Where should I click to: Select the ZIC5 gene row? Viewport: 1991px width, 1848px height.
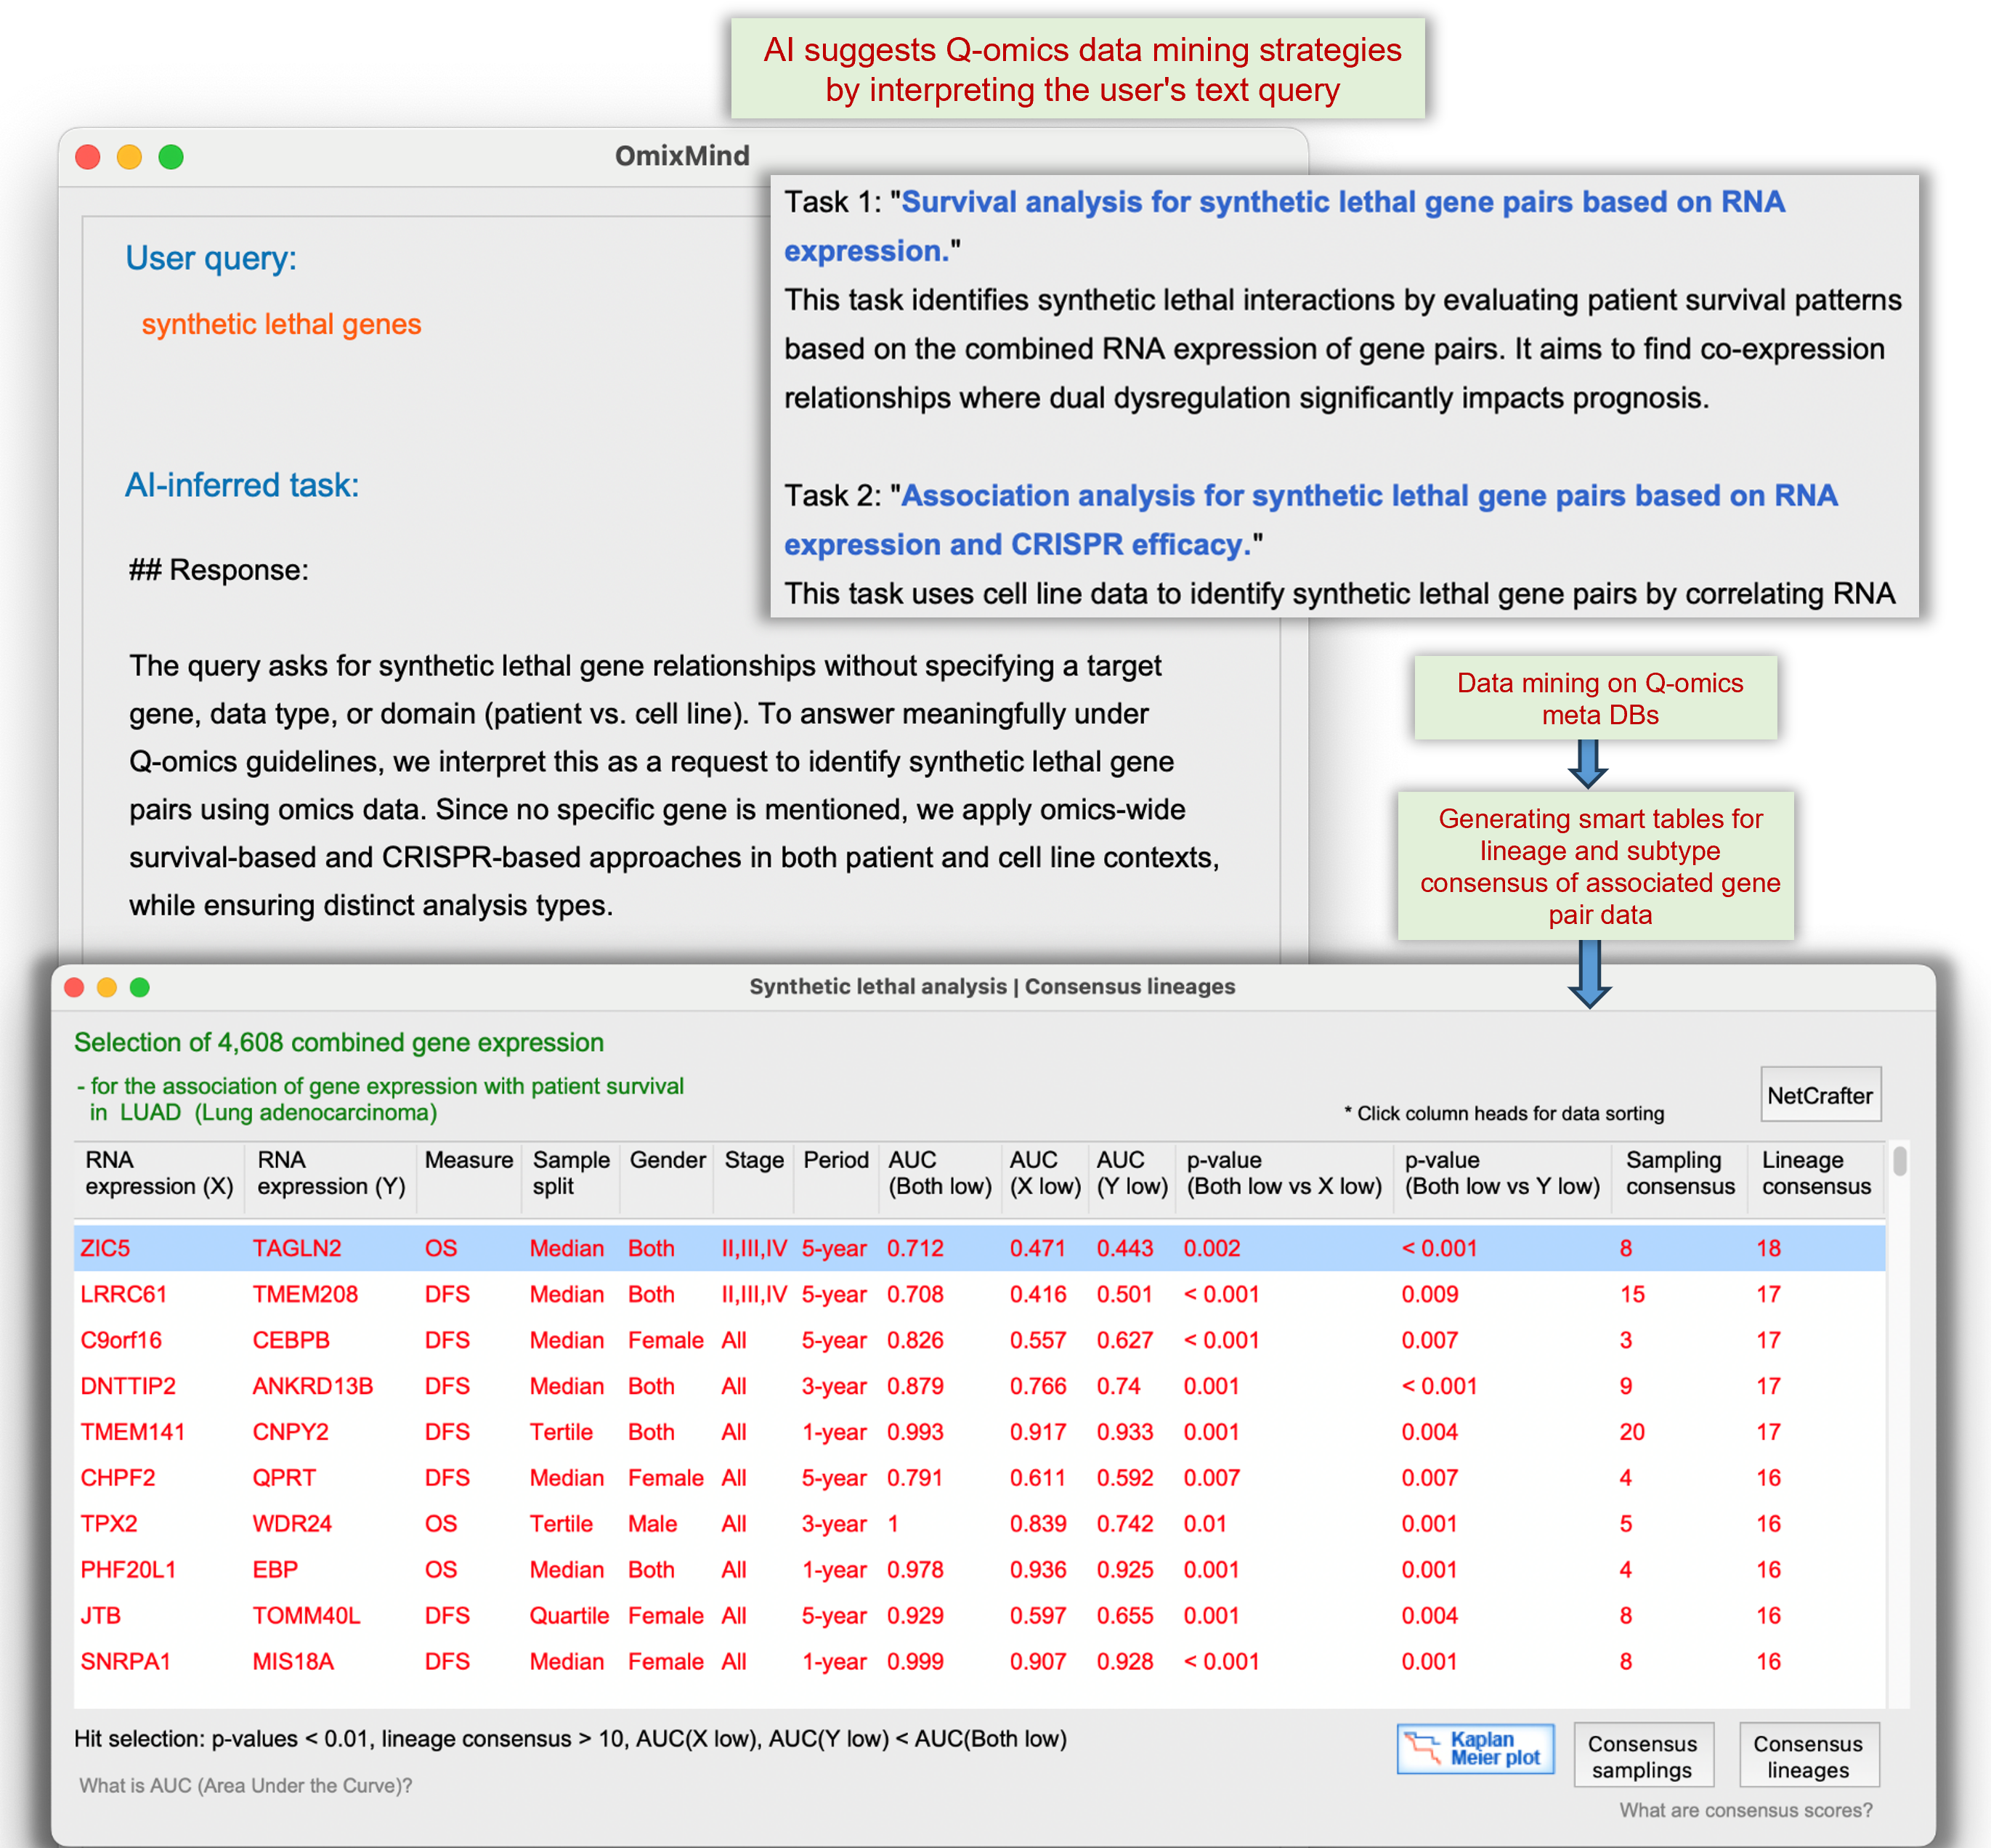pos(979,1248)
